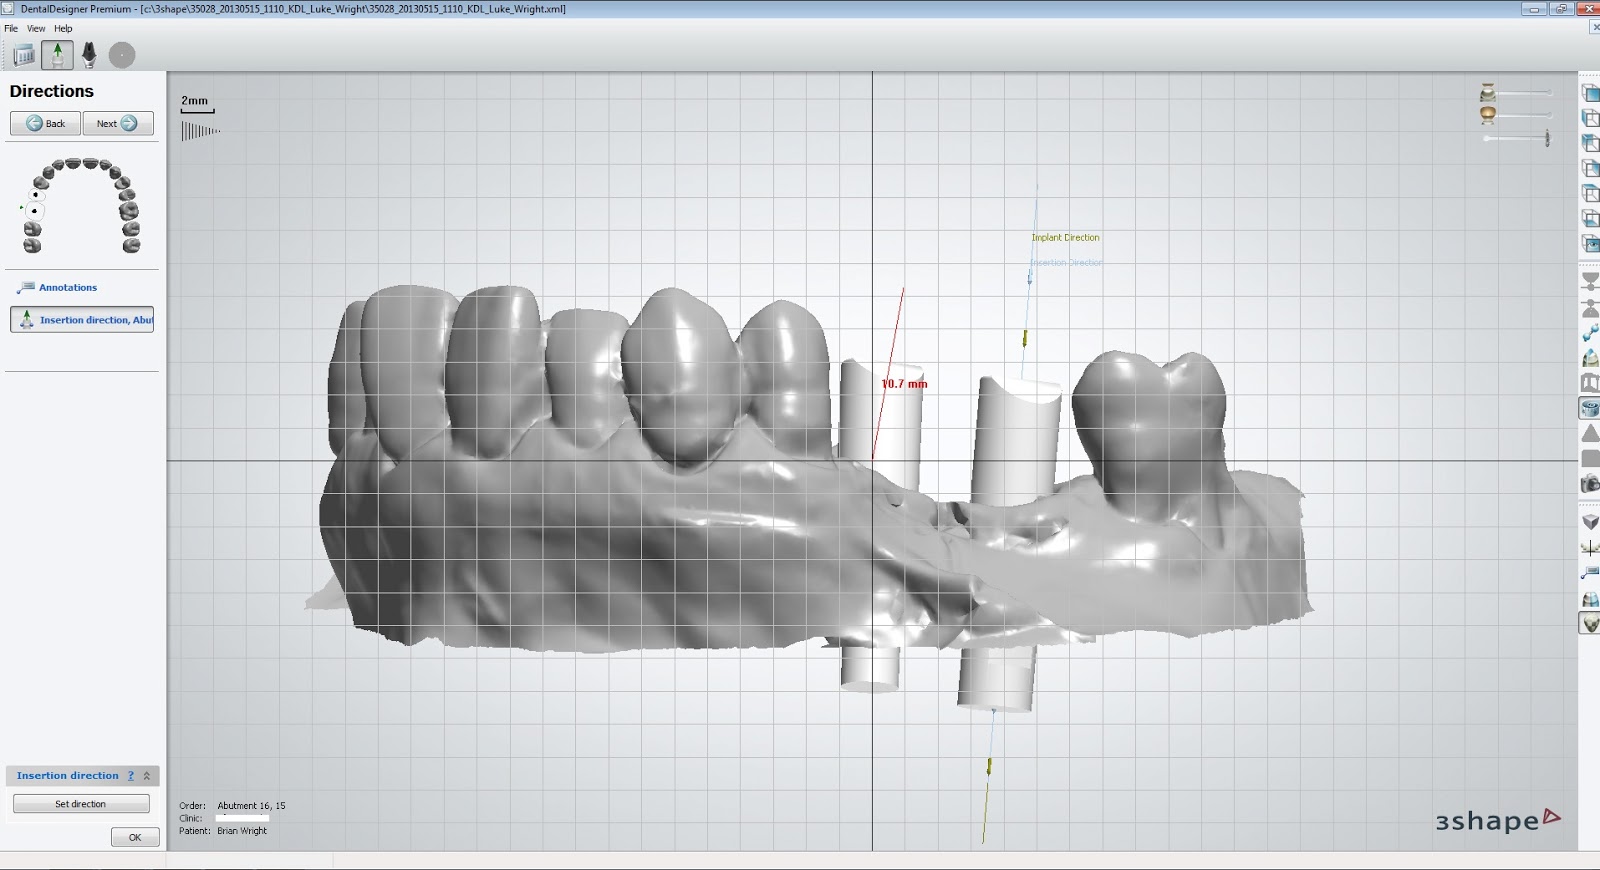Select Insertion direction, Abutment item
The height and width of the screenshot is (870, 1600).
pos(82,319)
